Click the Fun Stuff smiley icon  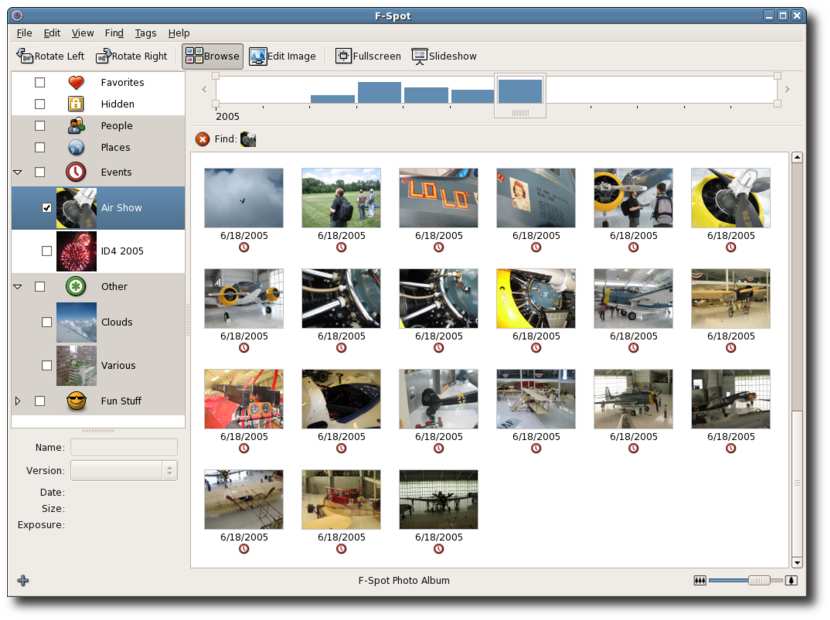click(x=76, y=401)
